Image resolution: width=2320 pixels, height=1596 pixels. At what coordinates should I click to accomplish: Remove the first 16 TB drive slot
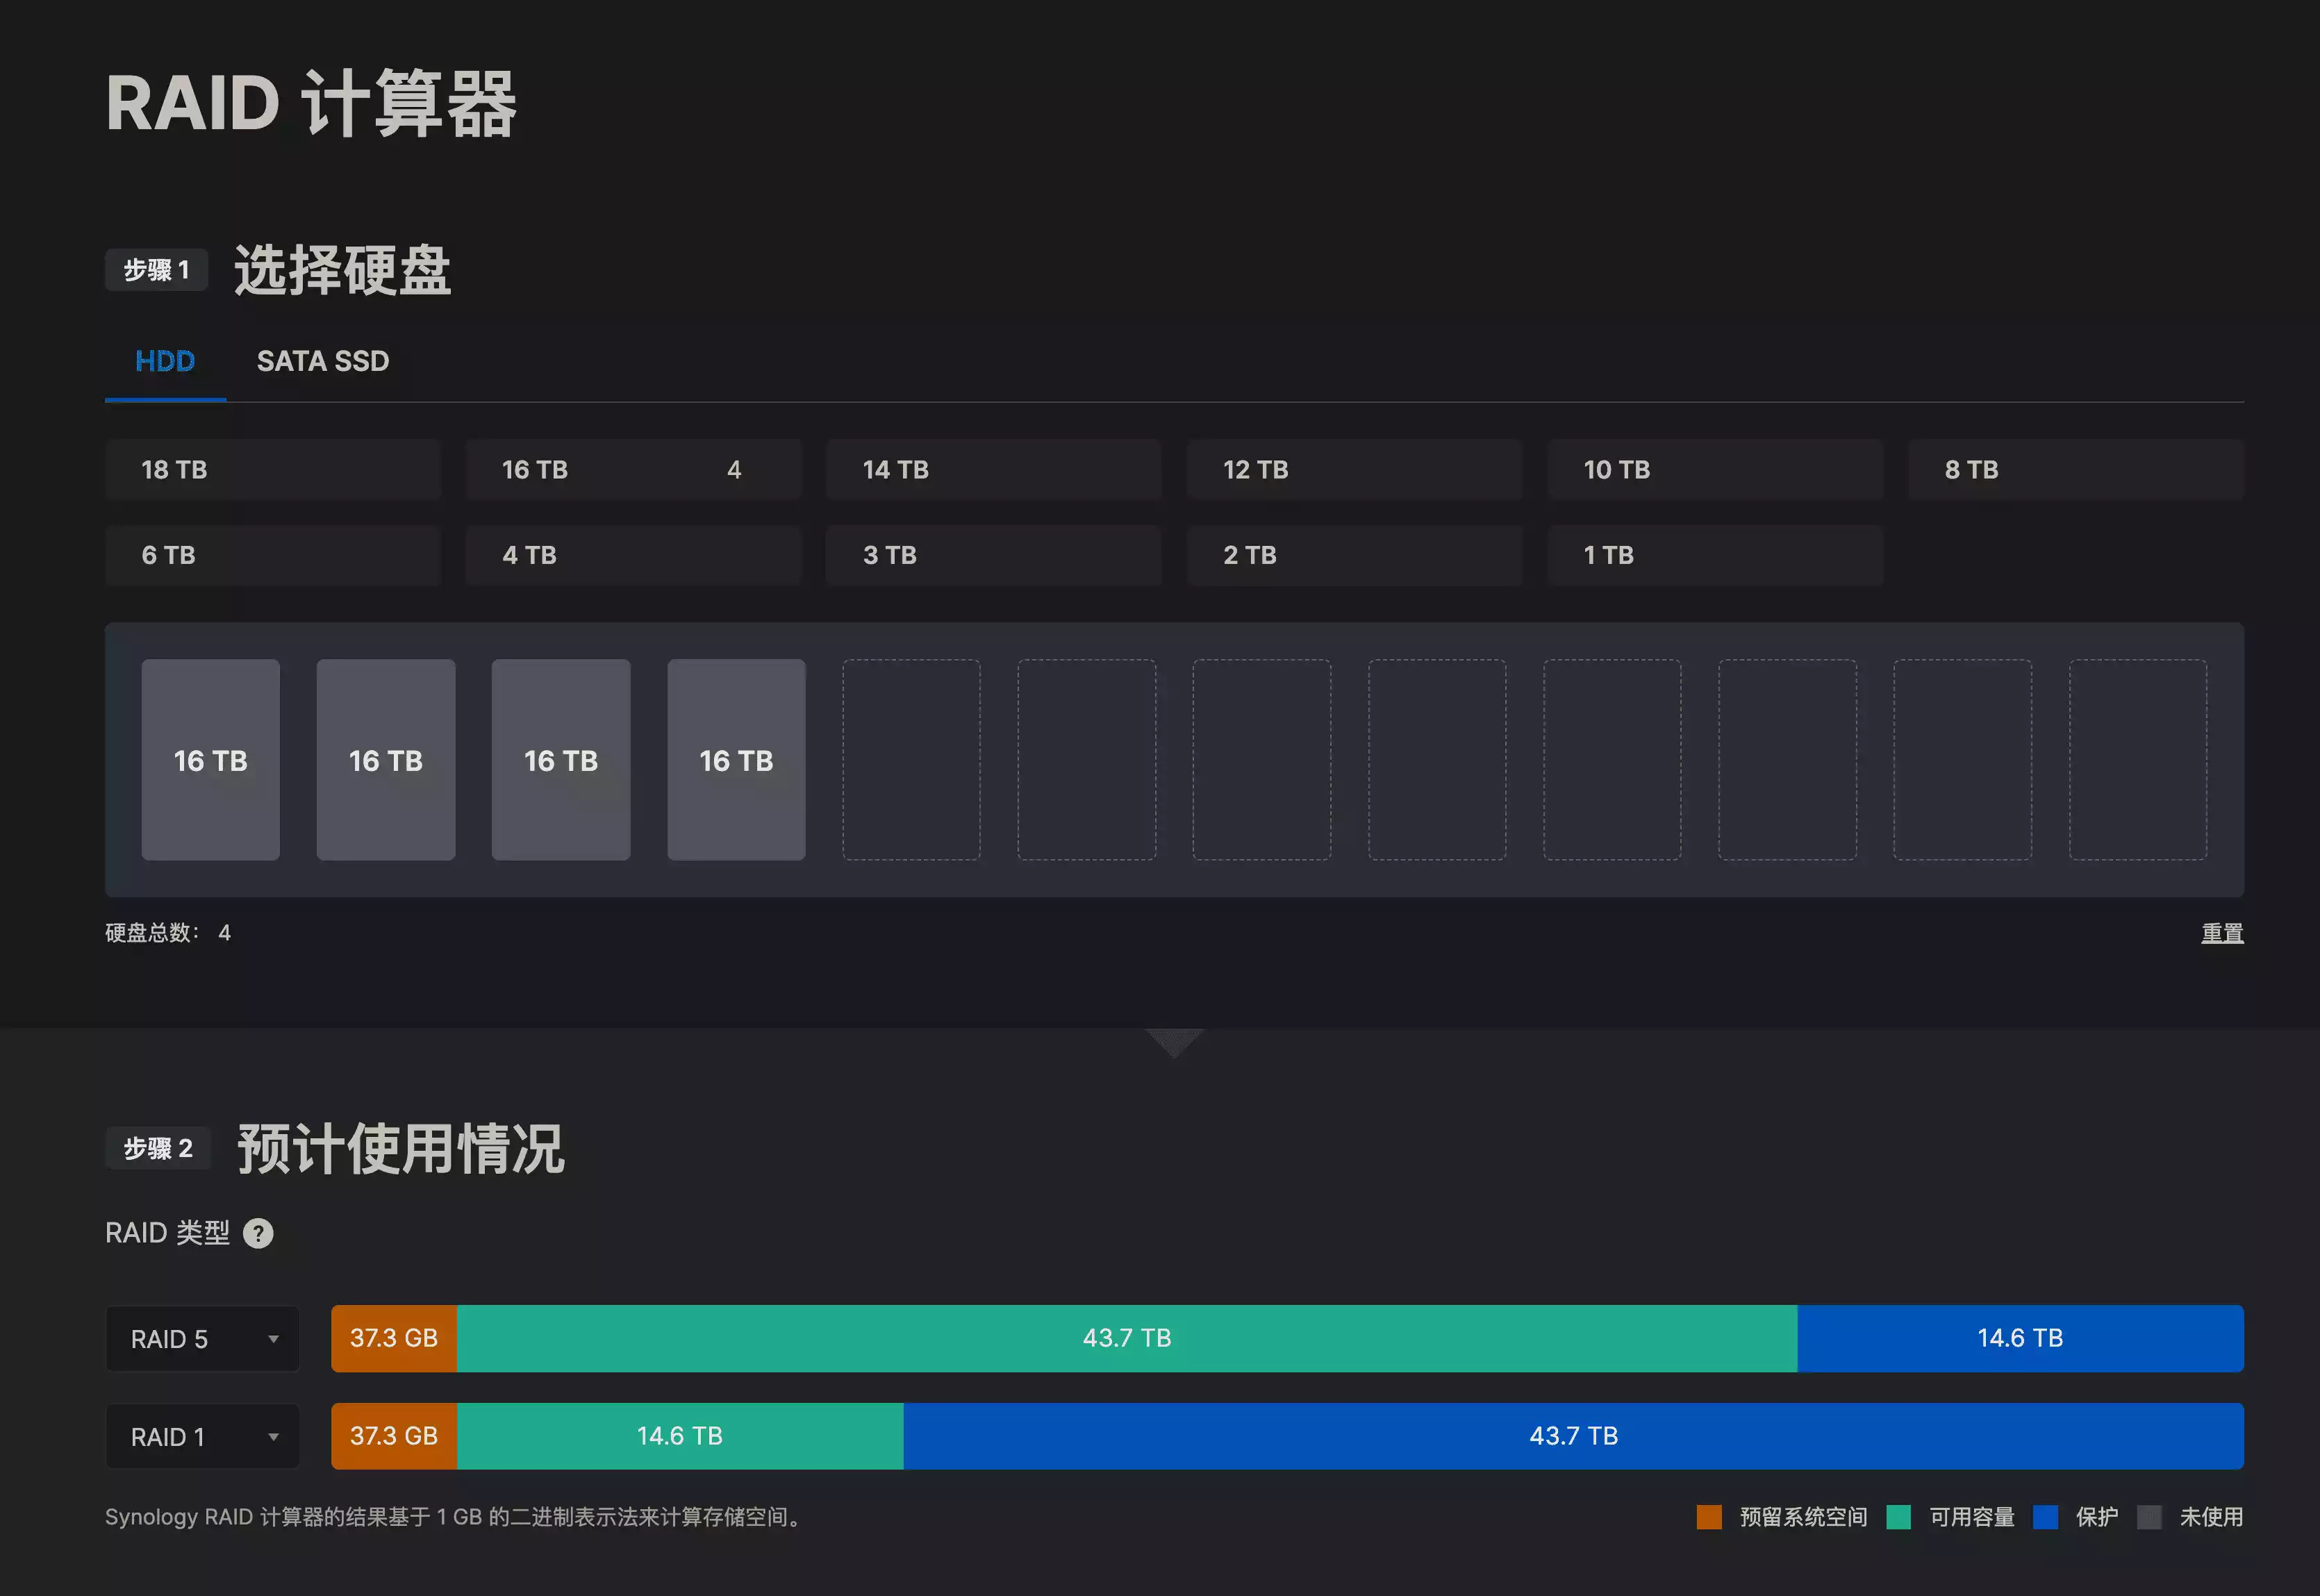[210, 760]
